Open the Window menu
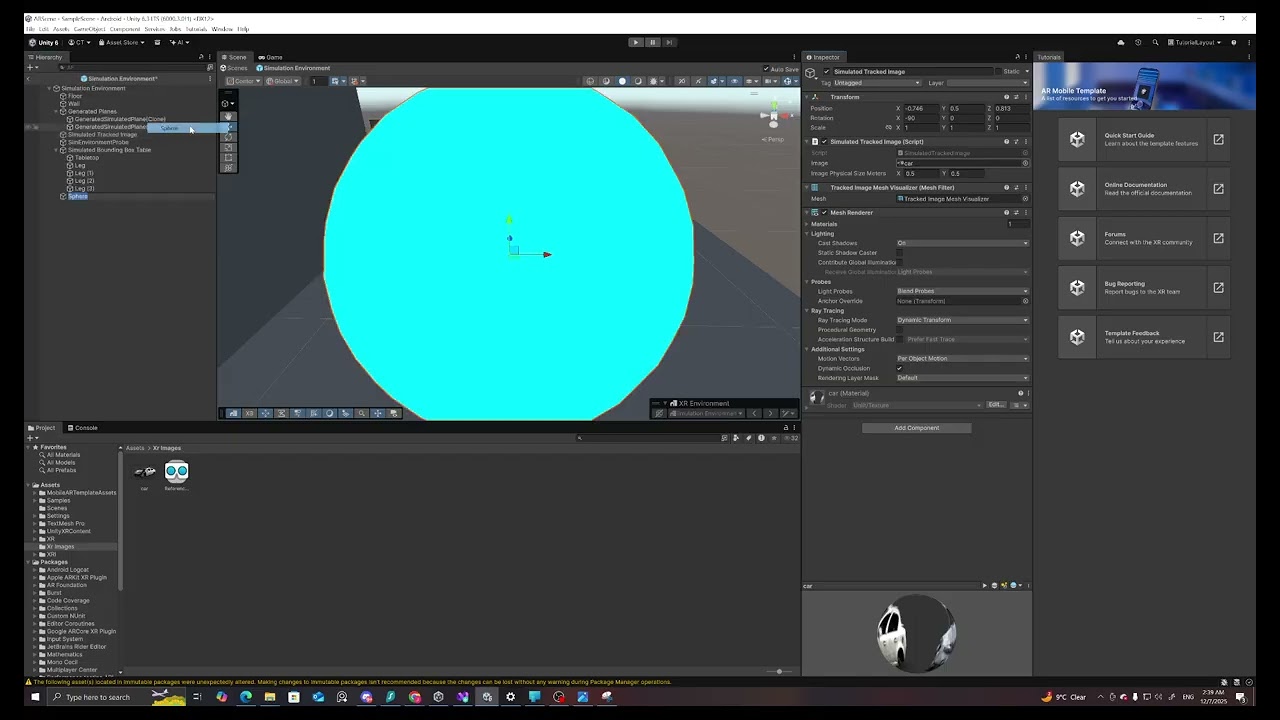This screenshot has height=720, width=1280. [x=222, y=29]
